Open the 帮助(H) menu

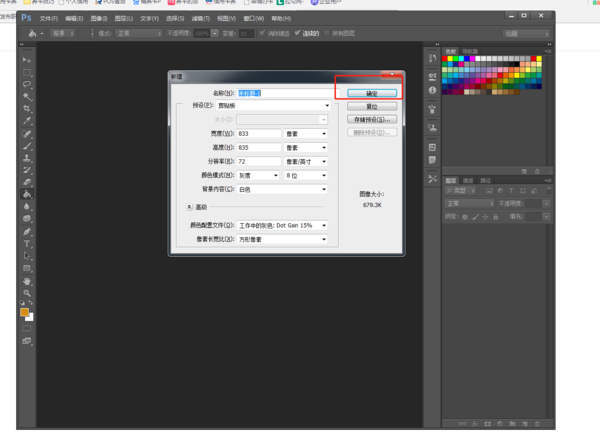pyautogui.click(x=281, y=18)
